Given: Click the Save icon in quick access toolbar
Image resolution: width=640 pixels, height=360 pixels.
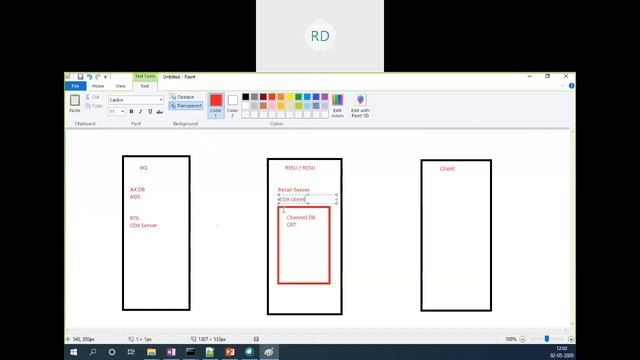Looking at the screenshot, I should coord(80,77).
